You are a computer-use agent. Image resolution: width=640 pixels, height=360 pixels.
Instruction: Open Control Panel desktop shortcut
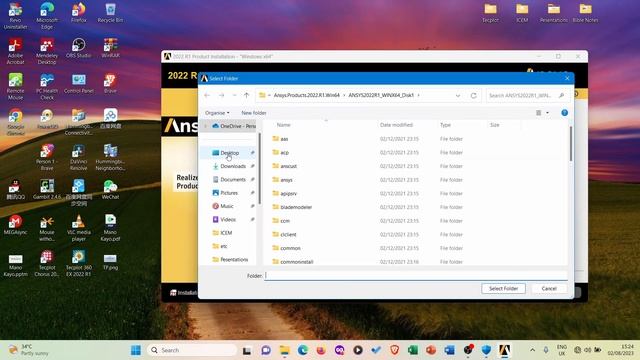tap(78, 83)
